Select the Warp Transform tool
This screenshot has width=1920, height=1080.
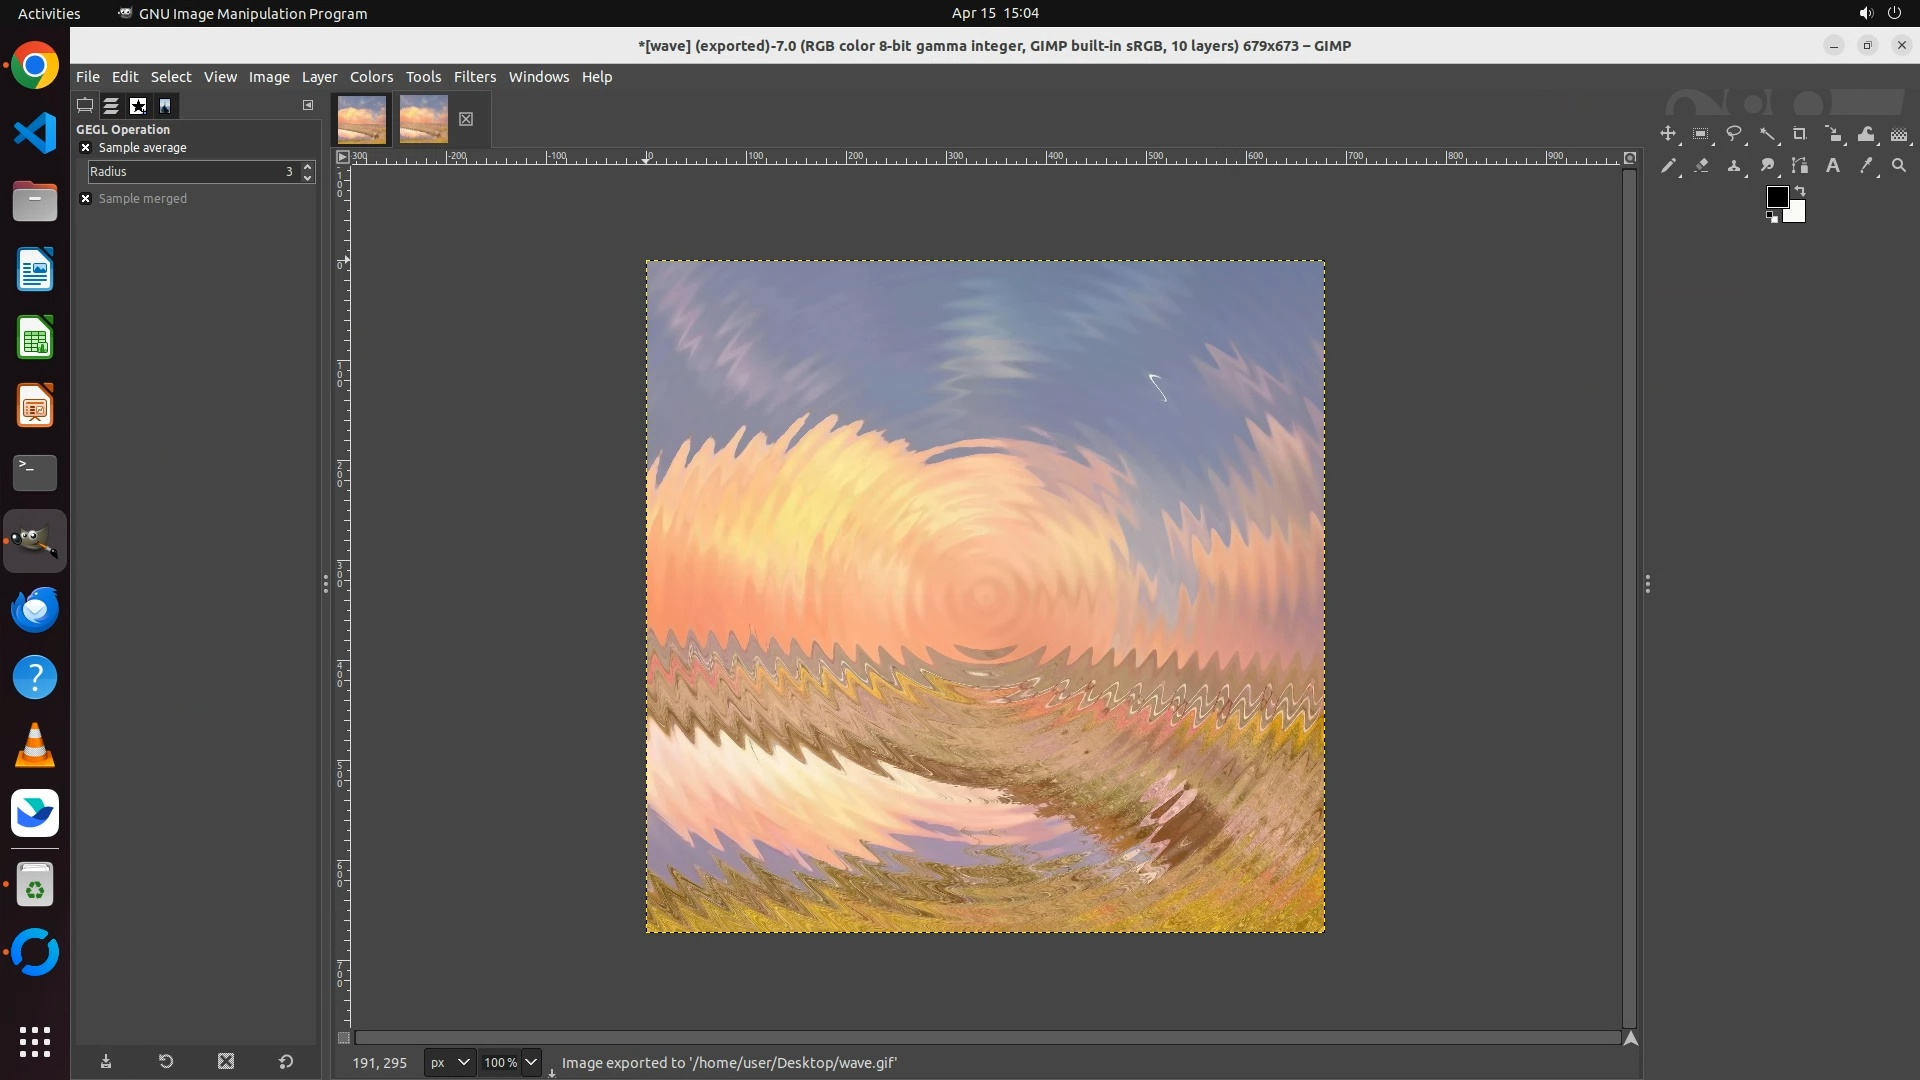click(1866, 134)
